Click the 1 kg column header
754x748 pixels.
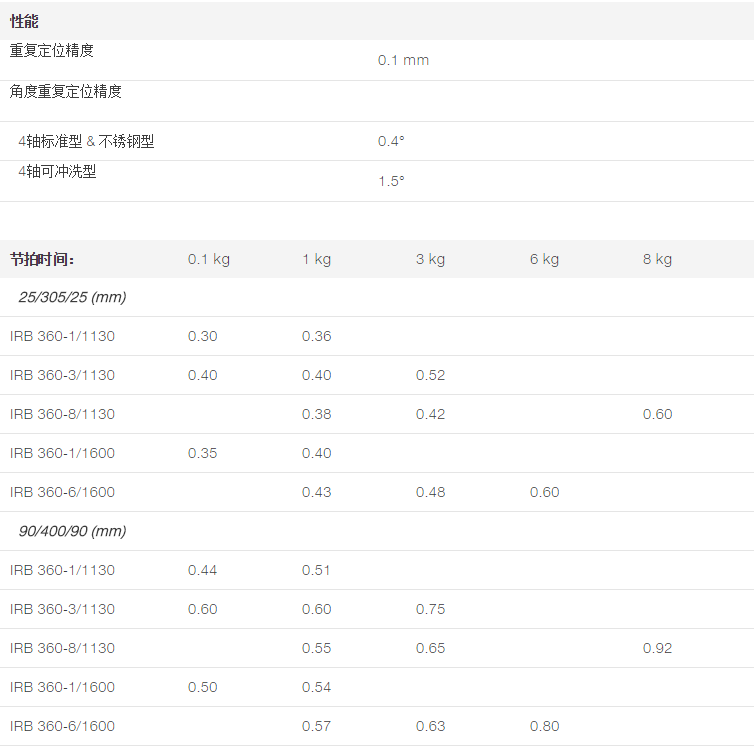click(316, 259)
